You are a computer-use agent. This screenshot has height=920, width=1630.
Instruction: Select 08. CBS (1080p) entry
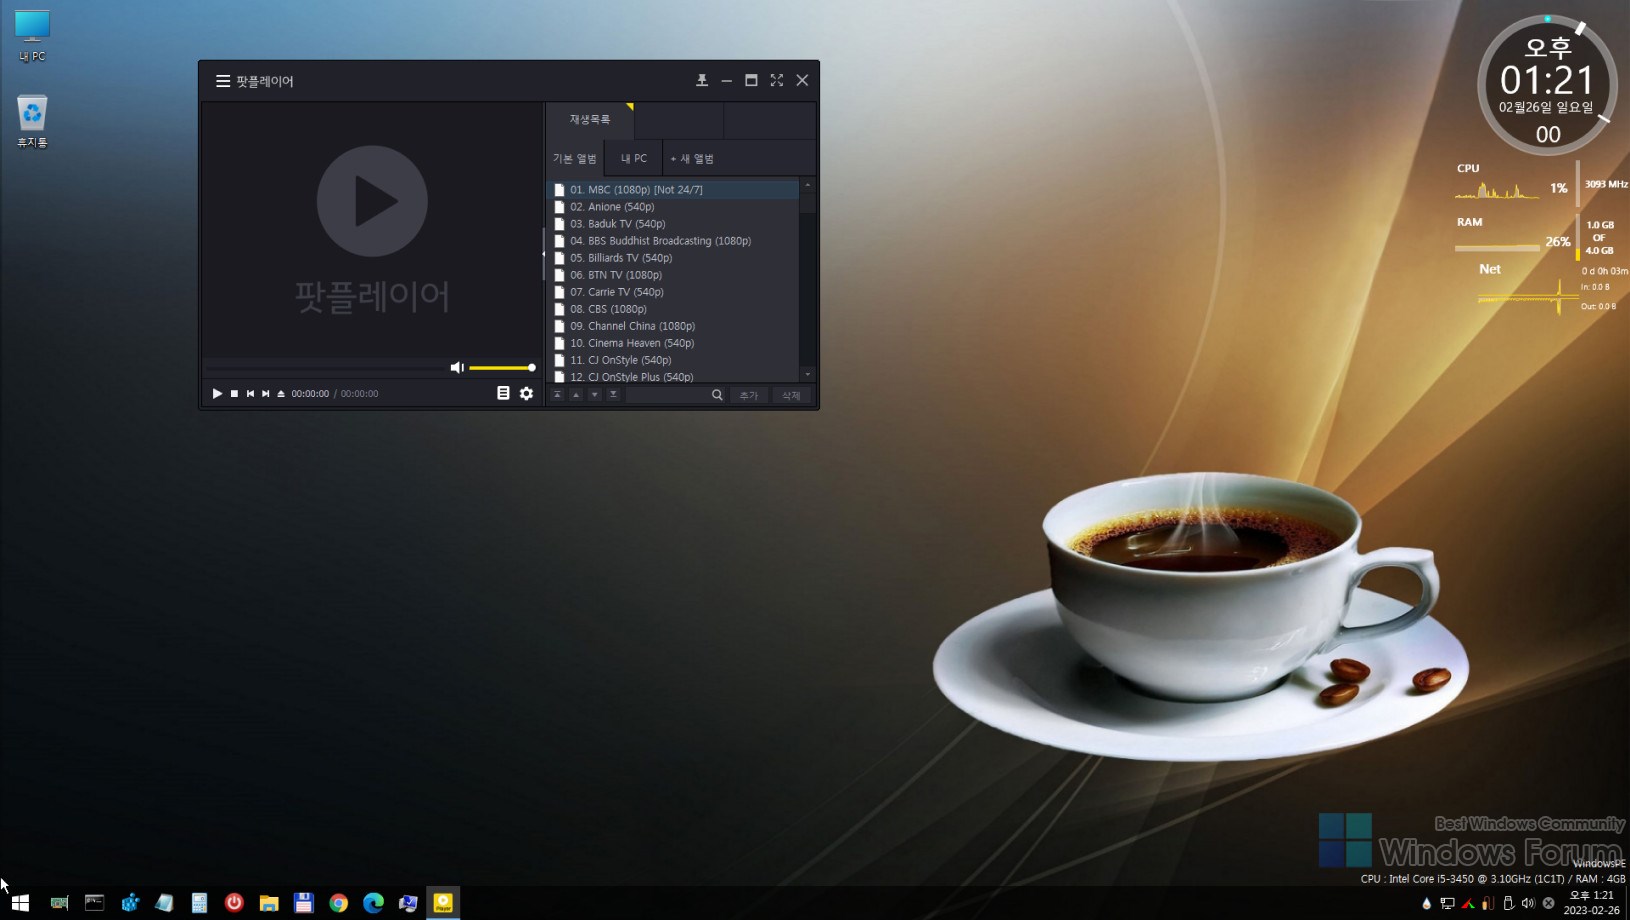[x=673, y=309]
